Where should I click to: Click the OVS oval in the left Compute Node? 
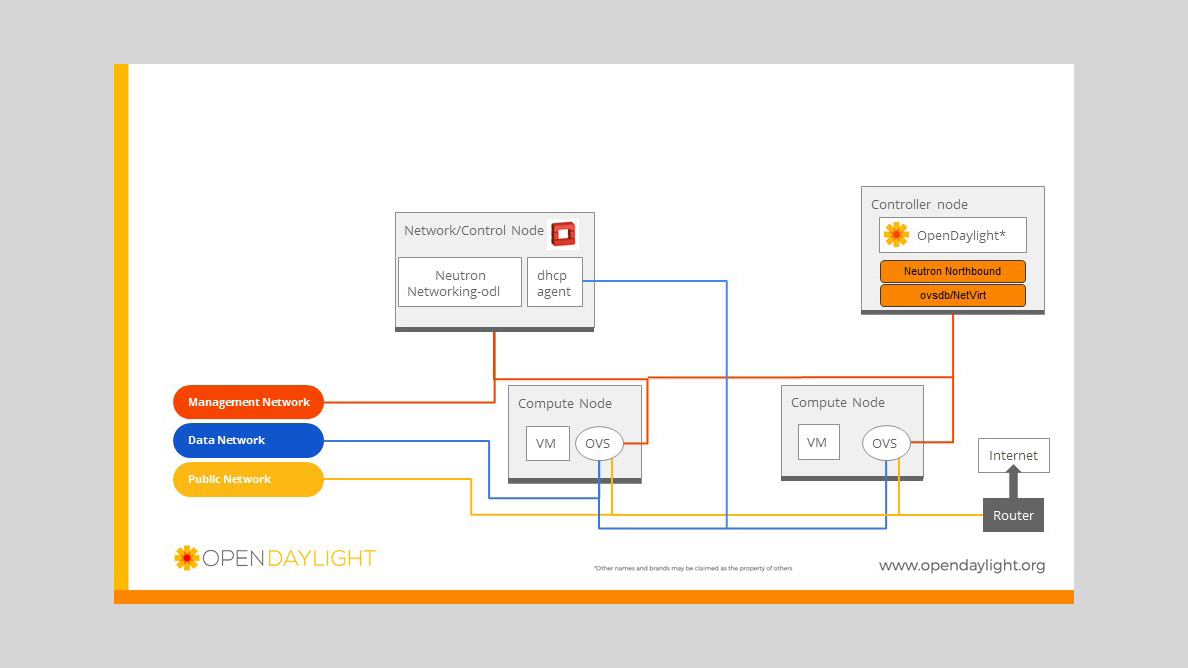pyautogui.click(x=598, y=444)
